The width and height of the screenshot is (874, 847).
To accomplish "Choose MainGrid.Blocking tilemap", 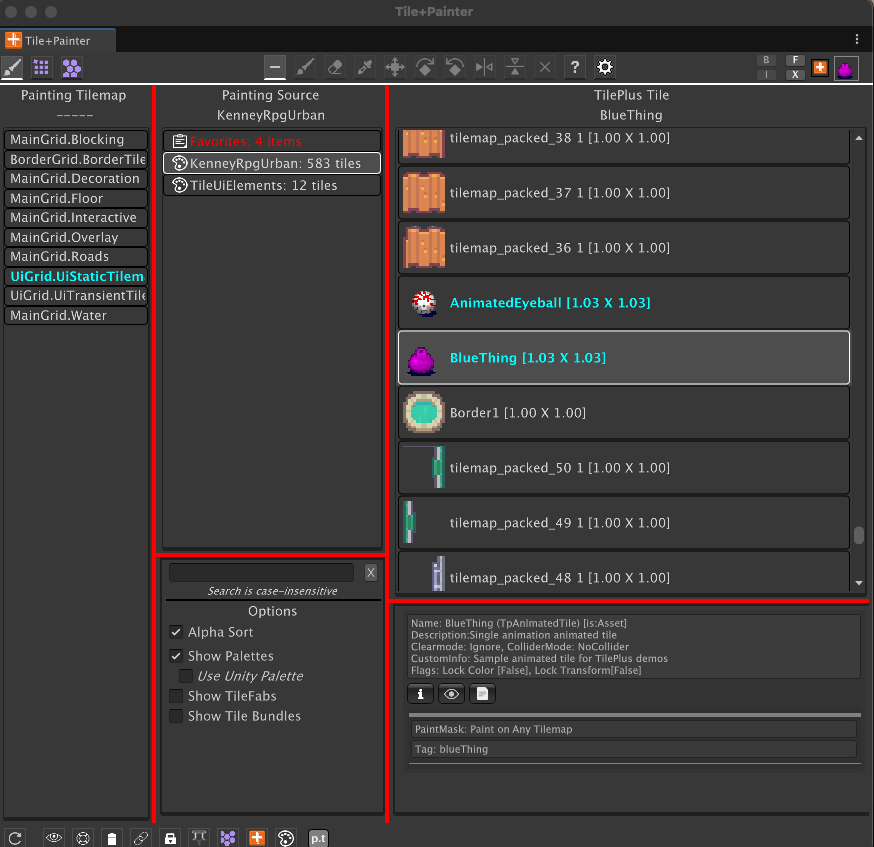I will point(76,139).
